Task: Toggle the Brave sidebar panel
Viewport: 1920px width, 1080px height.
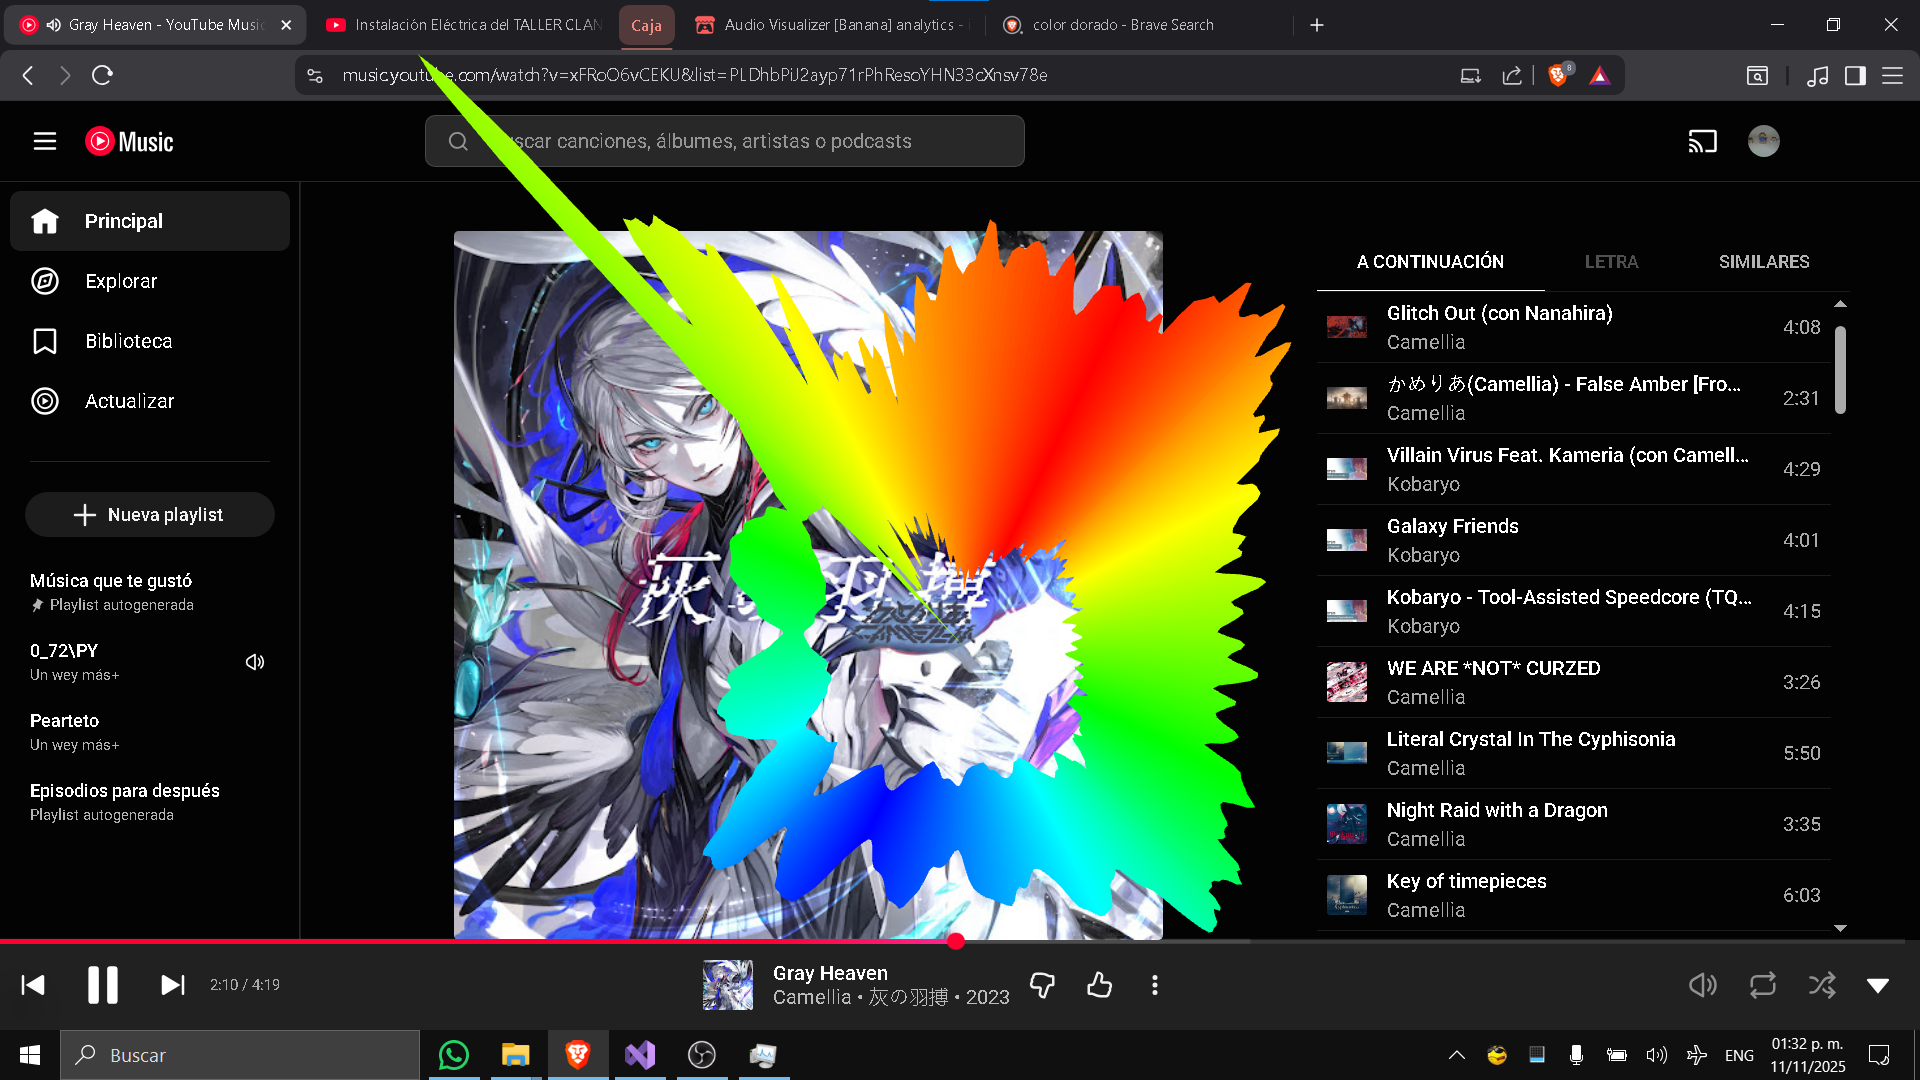Action: click(x=1855, y=75)
